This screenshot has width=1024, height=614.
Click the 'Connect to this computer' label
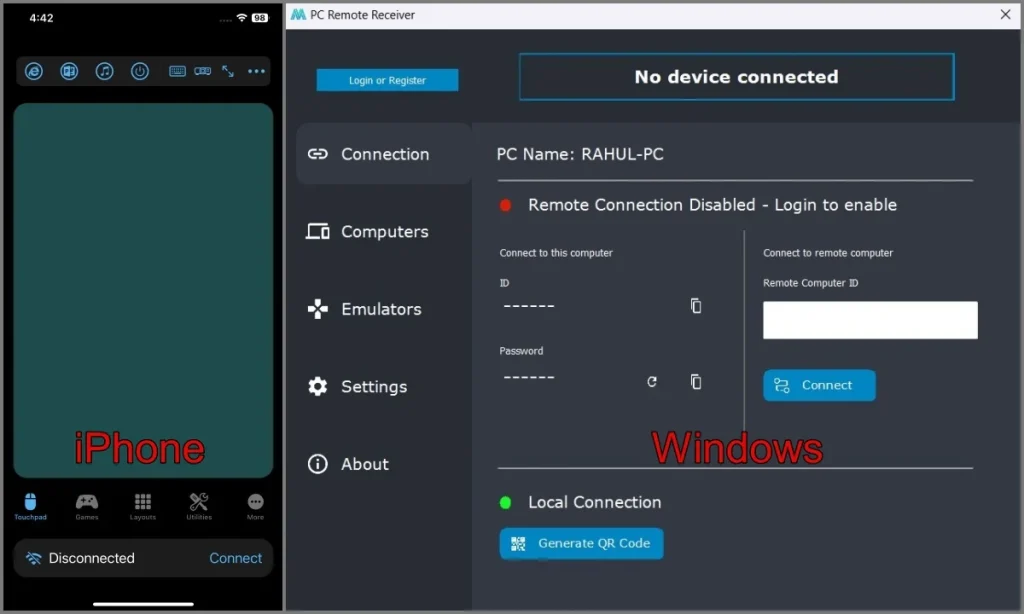point(556,253)
